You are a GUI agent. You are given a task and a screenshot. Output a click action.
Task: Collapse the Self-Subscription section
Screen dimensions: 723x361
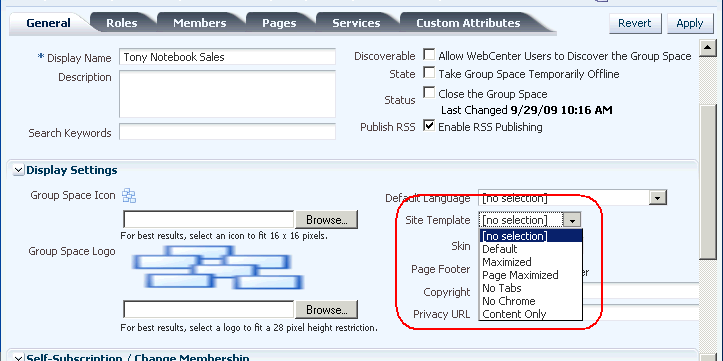[x=18, y=358]
